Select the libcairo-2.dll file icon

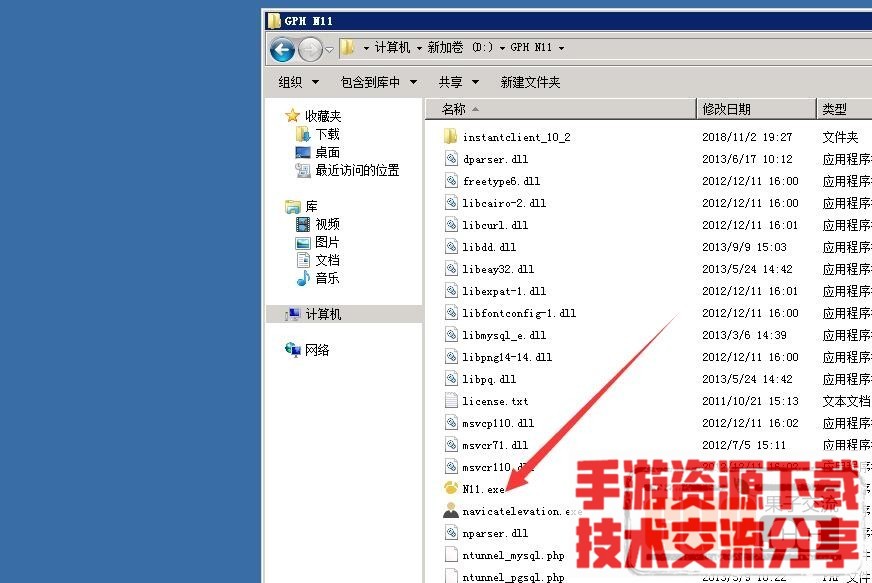click(x=451, y=202)
